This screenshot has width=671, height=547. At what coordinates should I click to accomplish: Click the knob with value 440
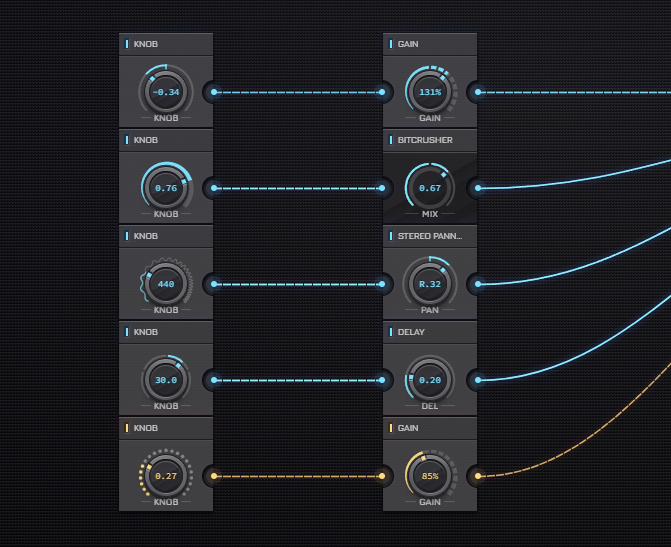click(x=166, y=284)
